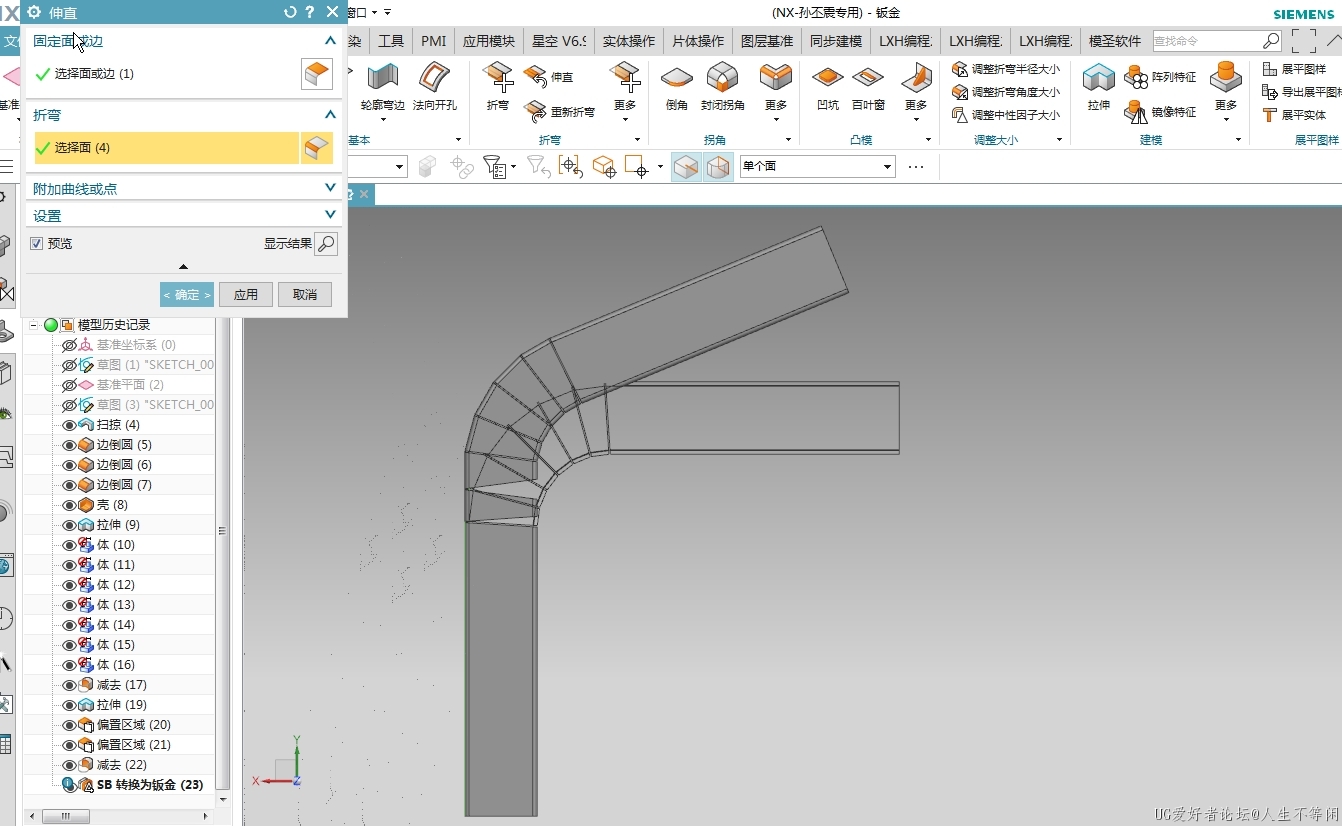Image resolution: width=1342 pixels, height=826 pixels.
Task: Click the reset icon in 伸直 dialog title
Action: pyautogui.click(x=290, y=12)
